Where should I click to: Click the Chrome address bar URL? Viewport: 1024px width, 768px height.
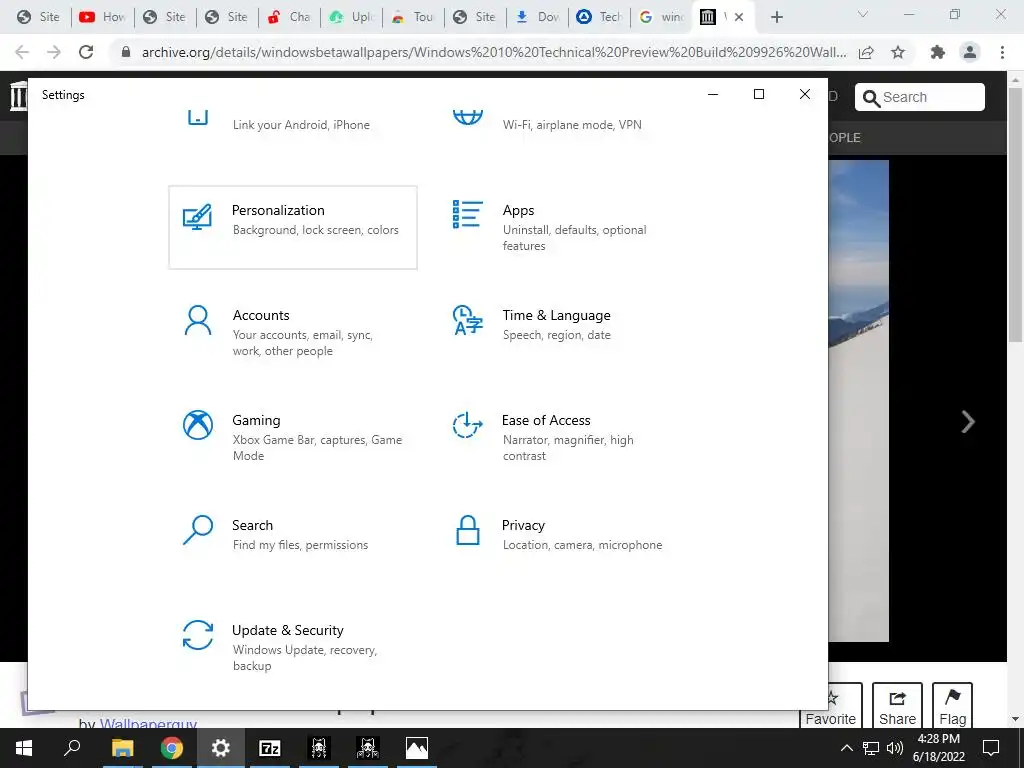(x=494, y=52)
